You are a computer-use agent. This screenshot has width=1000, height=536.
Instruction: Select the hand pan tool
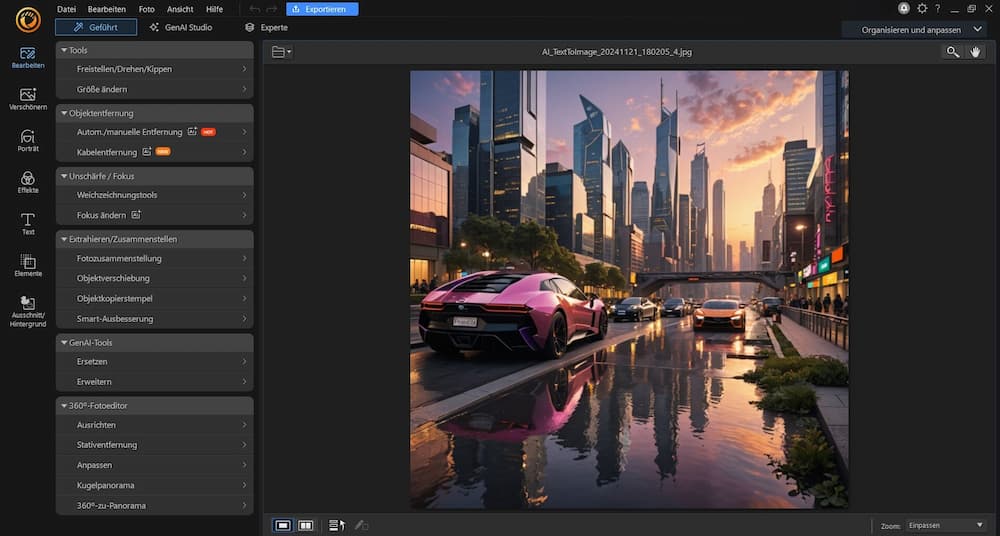click(974, 52)
